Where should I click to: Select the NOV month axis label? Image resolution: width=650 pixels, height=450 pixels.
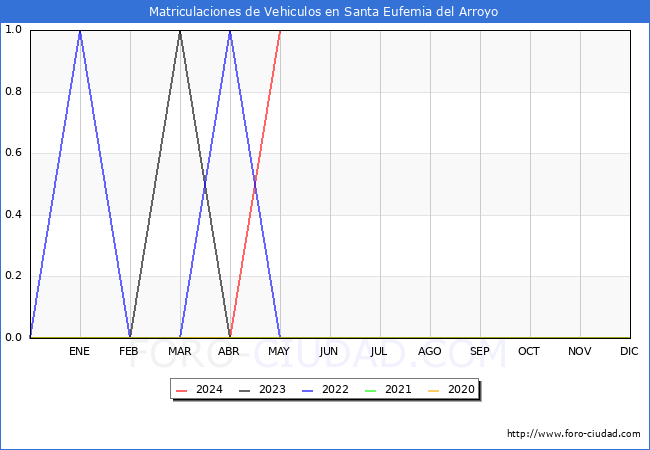tap(580, 351)
